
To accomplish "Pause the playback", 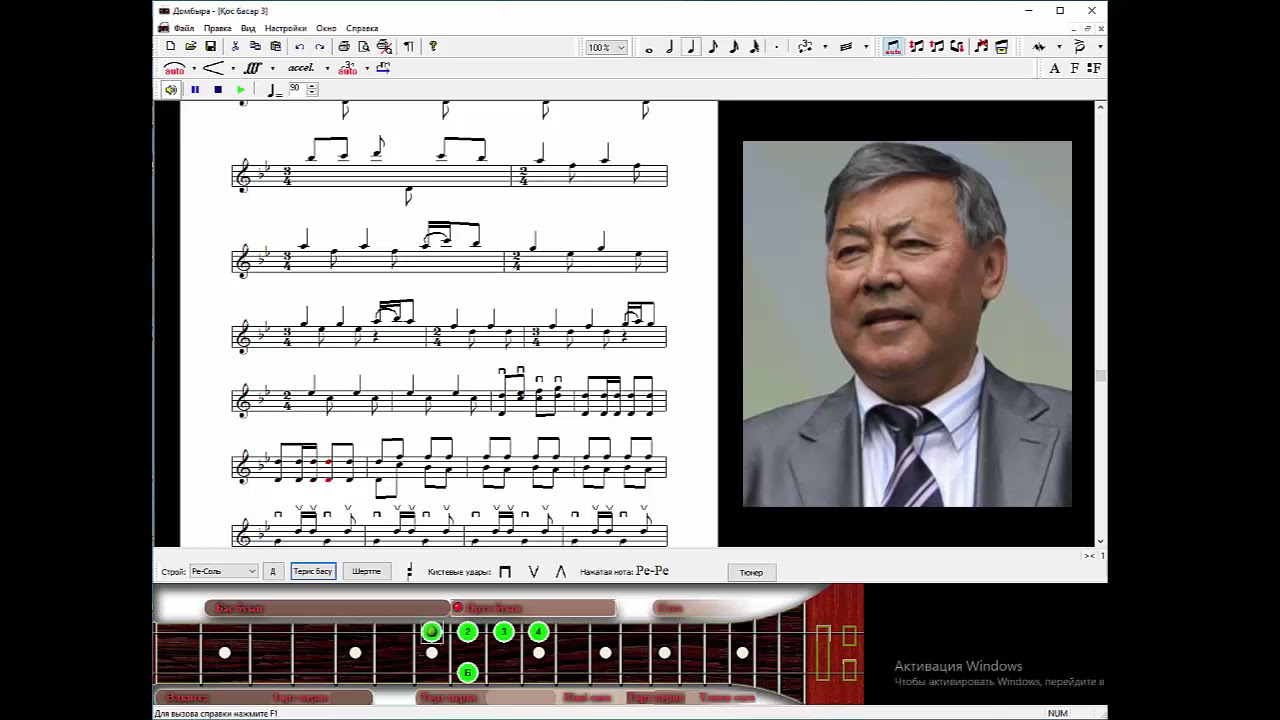I will click(195, 90).
